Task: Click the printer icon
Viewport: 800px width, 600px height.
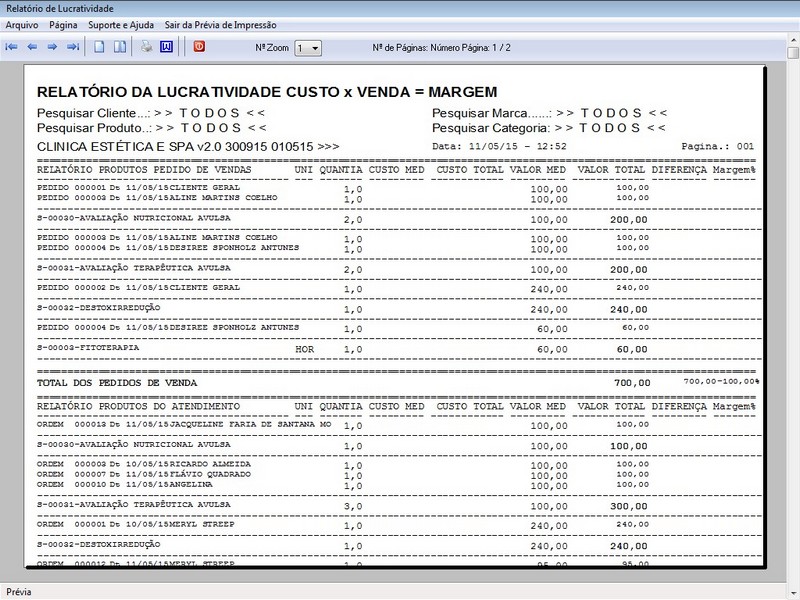Action: (x=146, y=47)
